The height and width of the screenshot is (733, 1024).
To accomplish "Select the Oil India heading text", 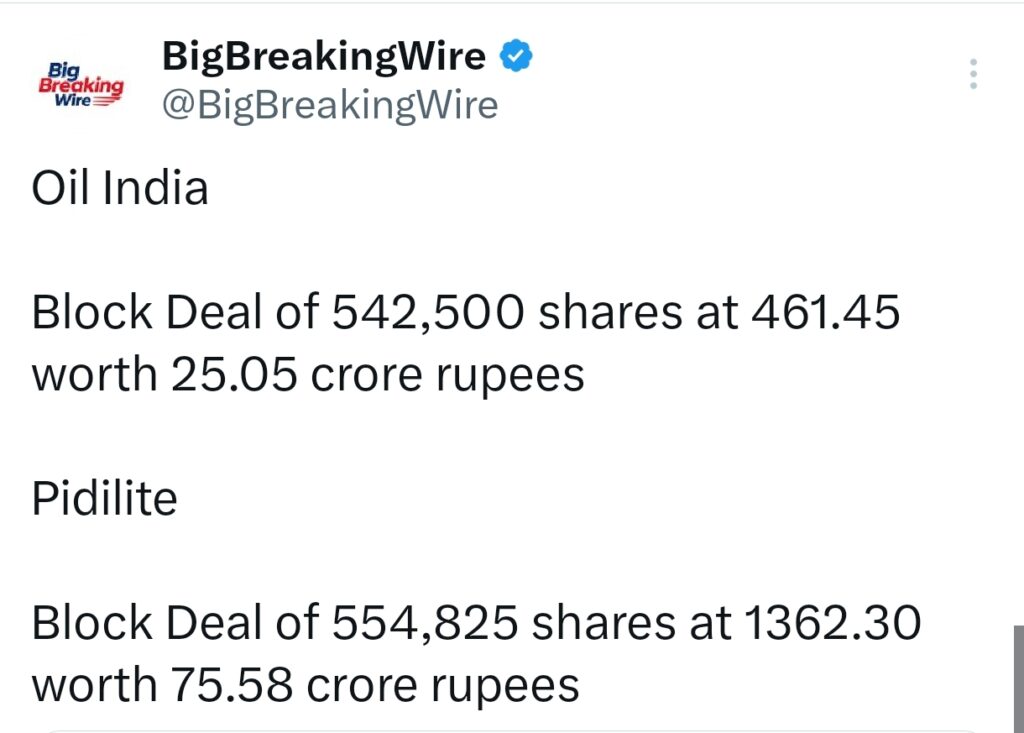I will (120, 187).
